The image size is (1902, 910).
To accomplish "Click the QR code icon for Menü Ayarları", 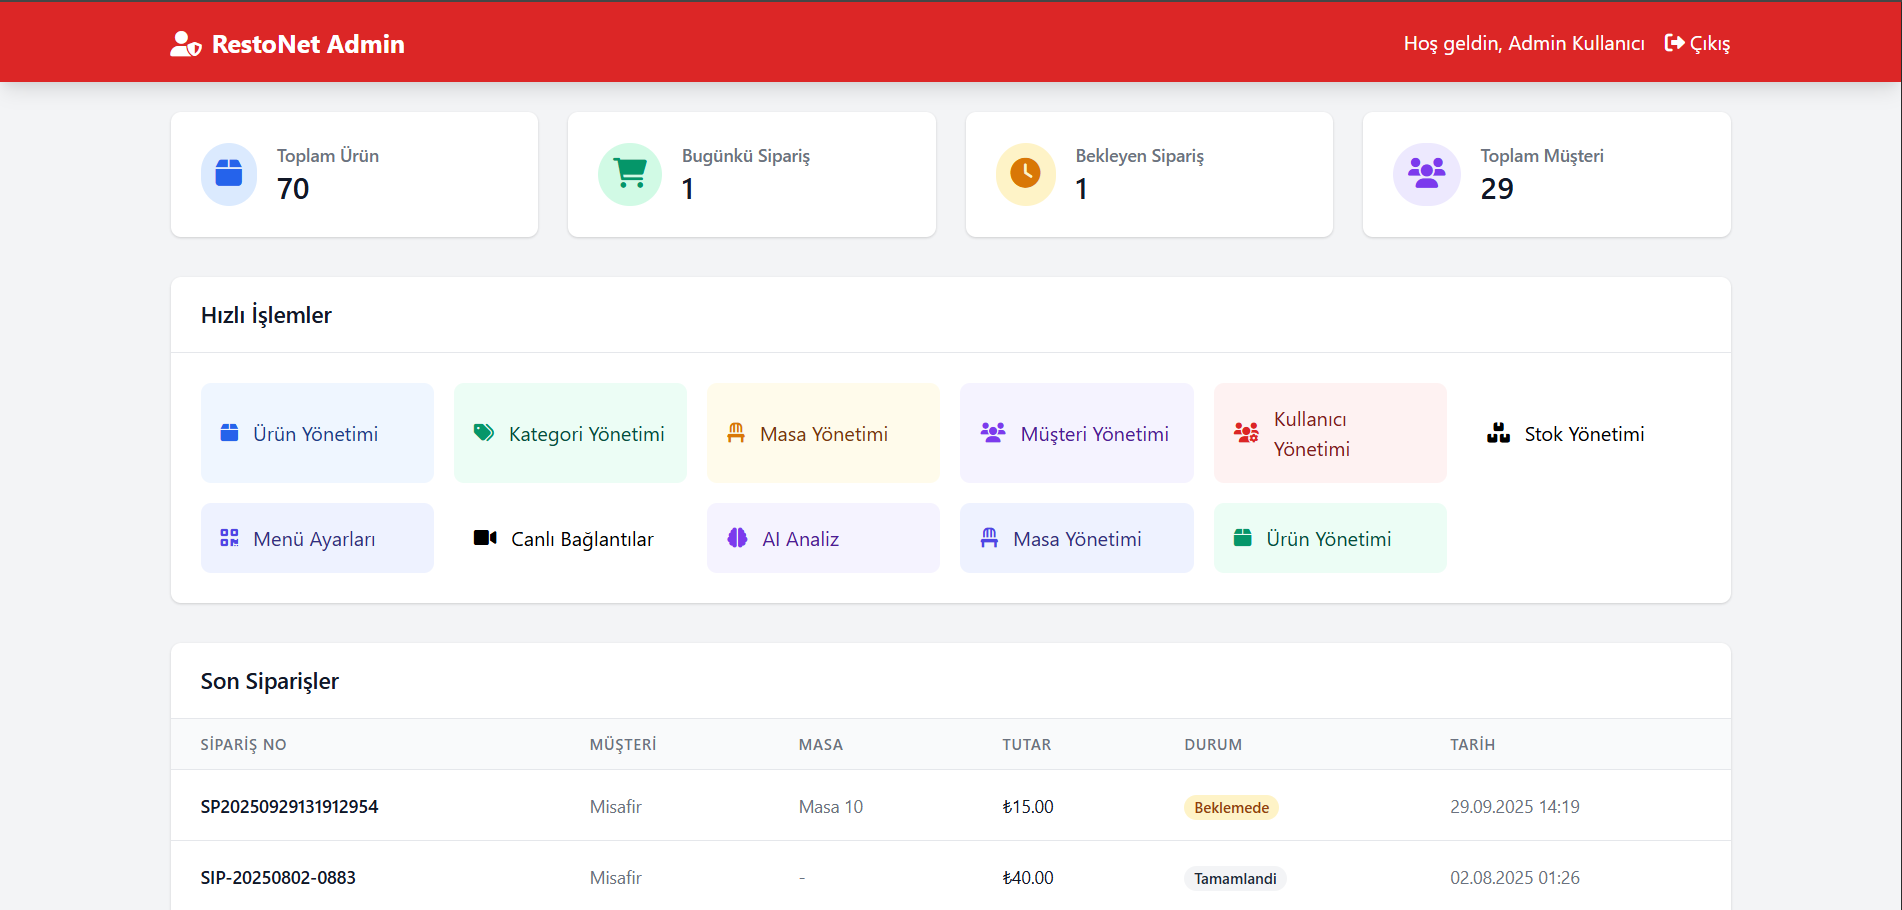I will point(229,538).
